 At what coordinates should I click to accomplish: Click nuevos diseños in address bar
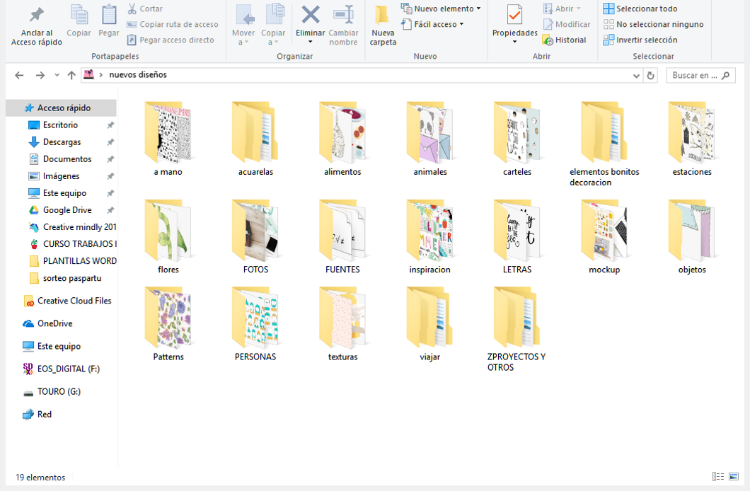click(x=138, y=75)
